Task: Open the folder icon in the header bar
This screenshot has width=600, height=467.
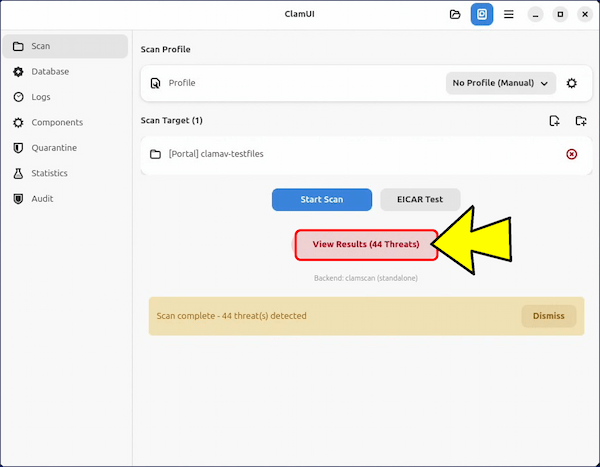Action: 455,15
